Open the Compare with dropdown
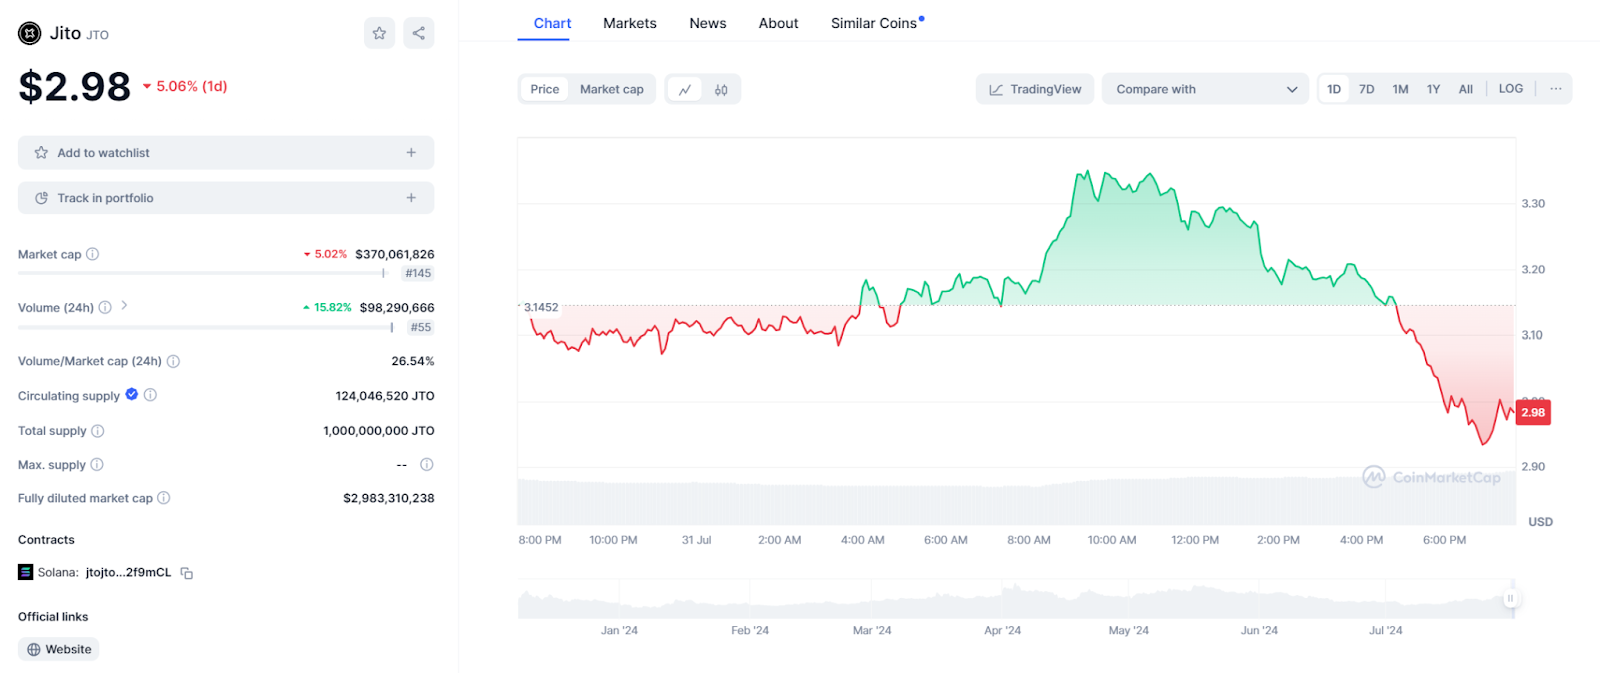Image resolution: width=1600 pixels, height=673 pixels. click(1205, 89)
